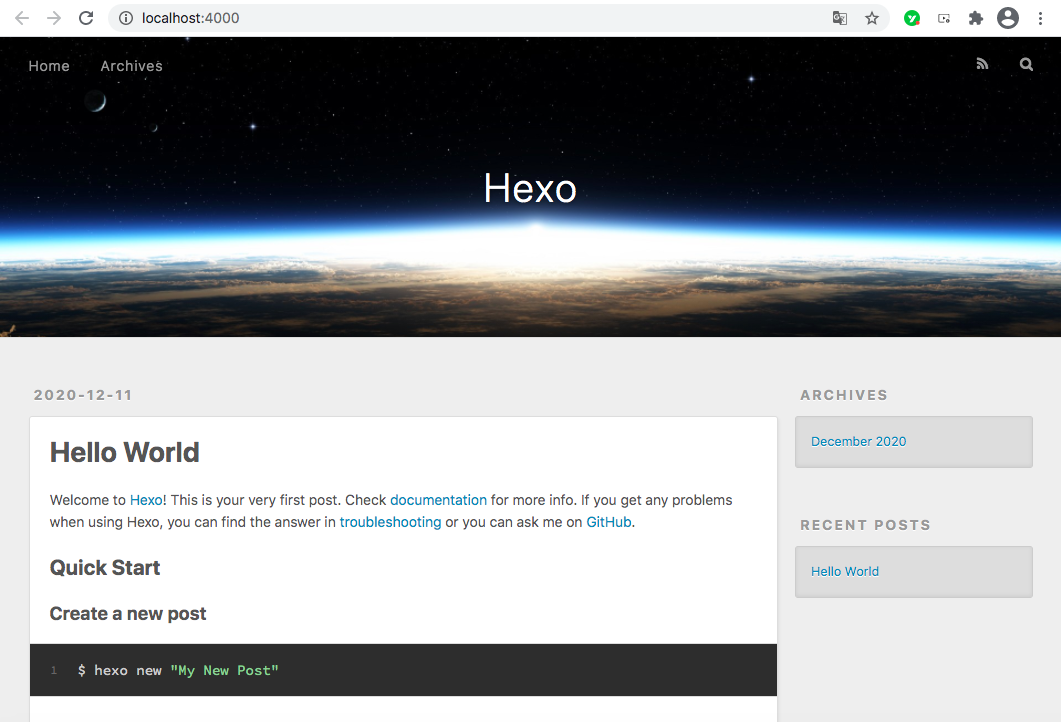Open the Chrome profile avatar
Image resolution: width=1061 pixels, height=722 pixels.
pyautogui.click(x=1008, y=18)
